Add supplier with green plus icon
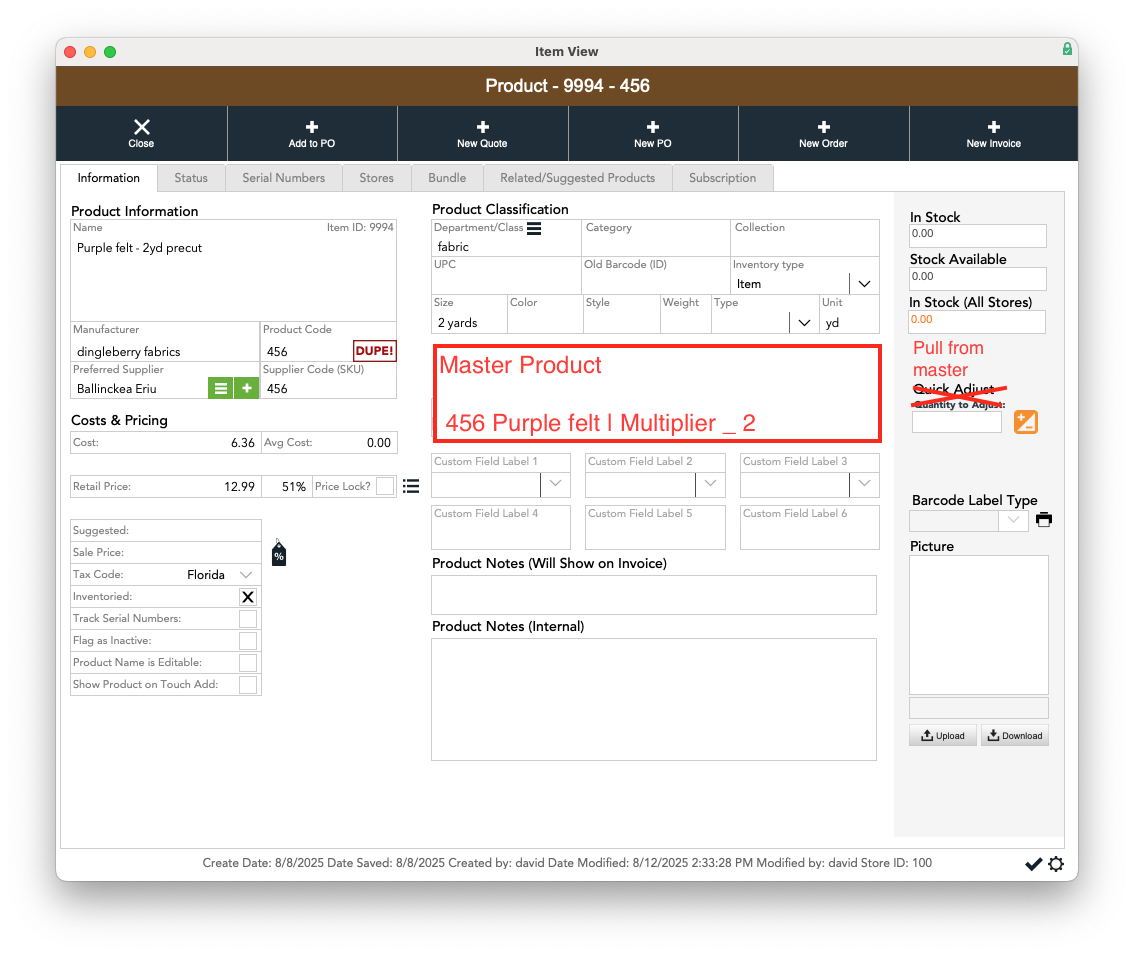 click(246, 388)
